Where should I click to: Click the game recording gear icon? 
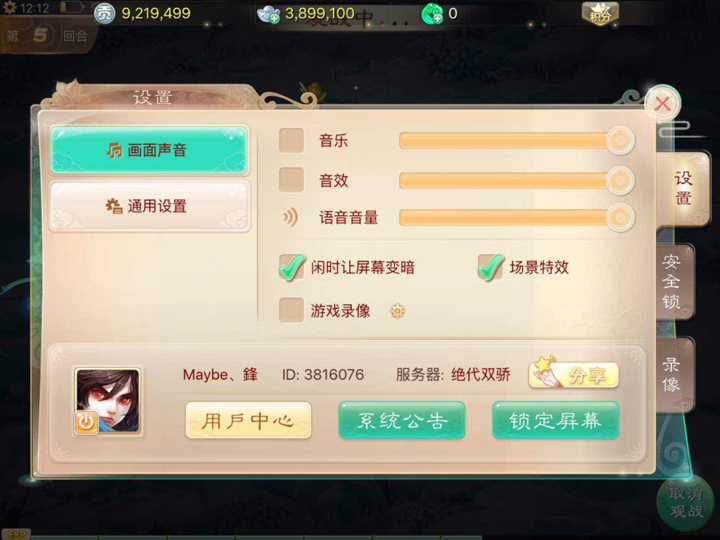click(x=397, y=311)
